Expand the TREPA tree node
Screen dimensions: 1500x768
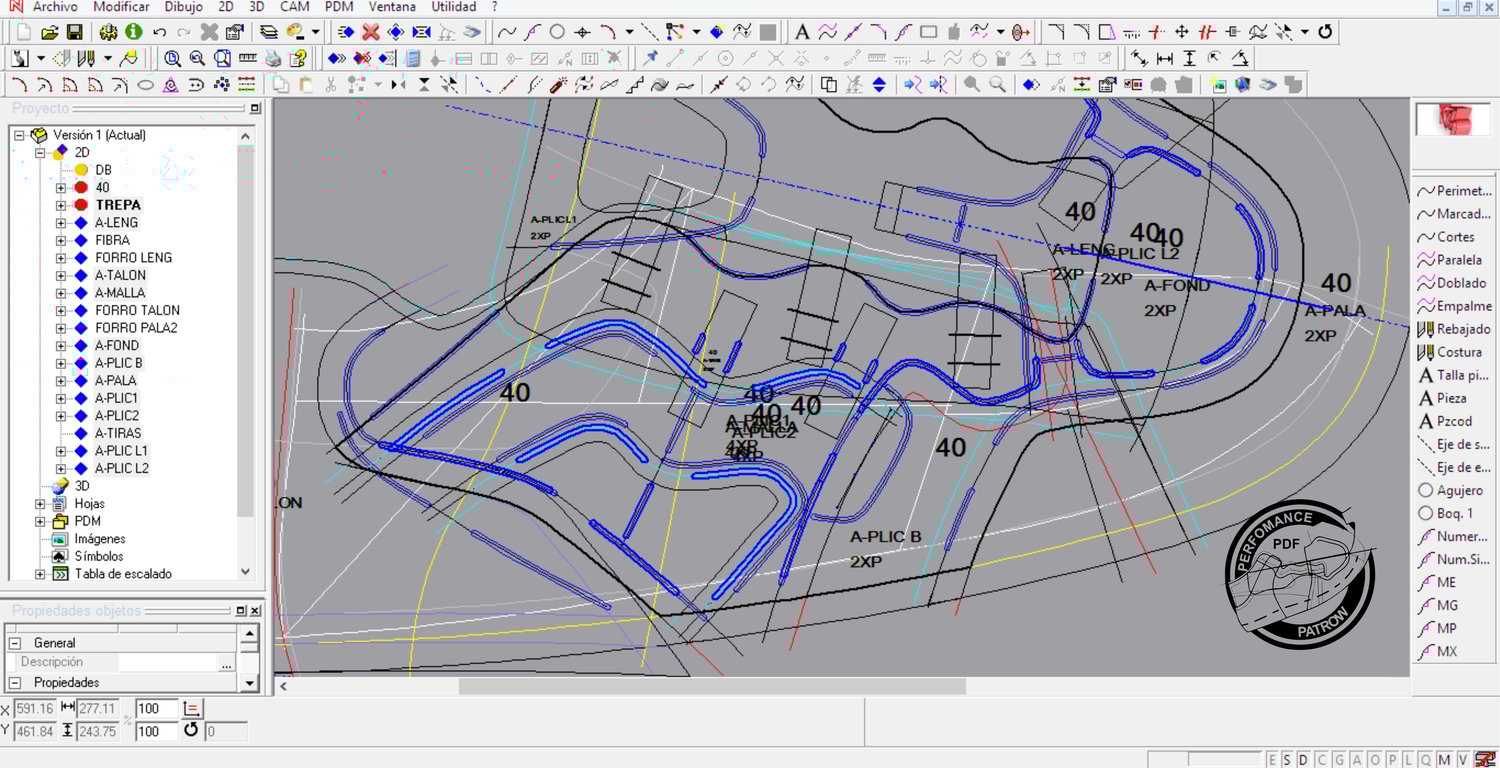tap(61, 205)
